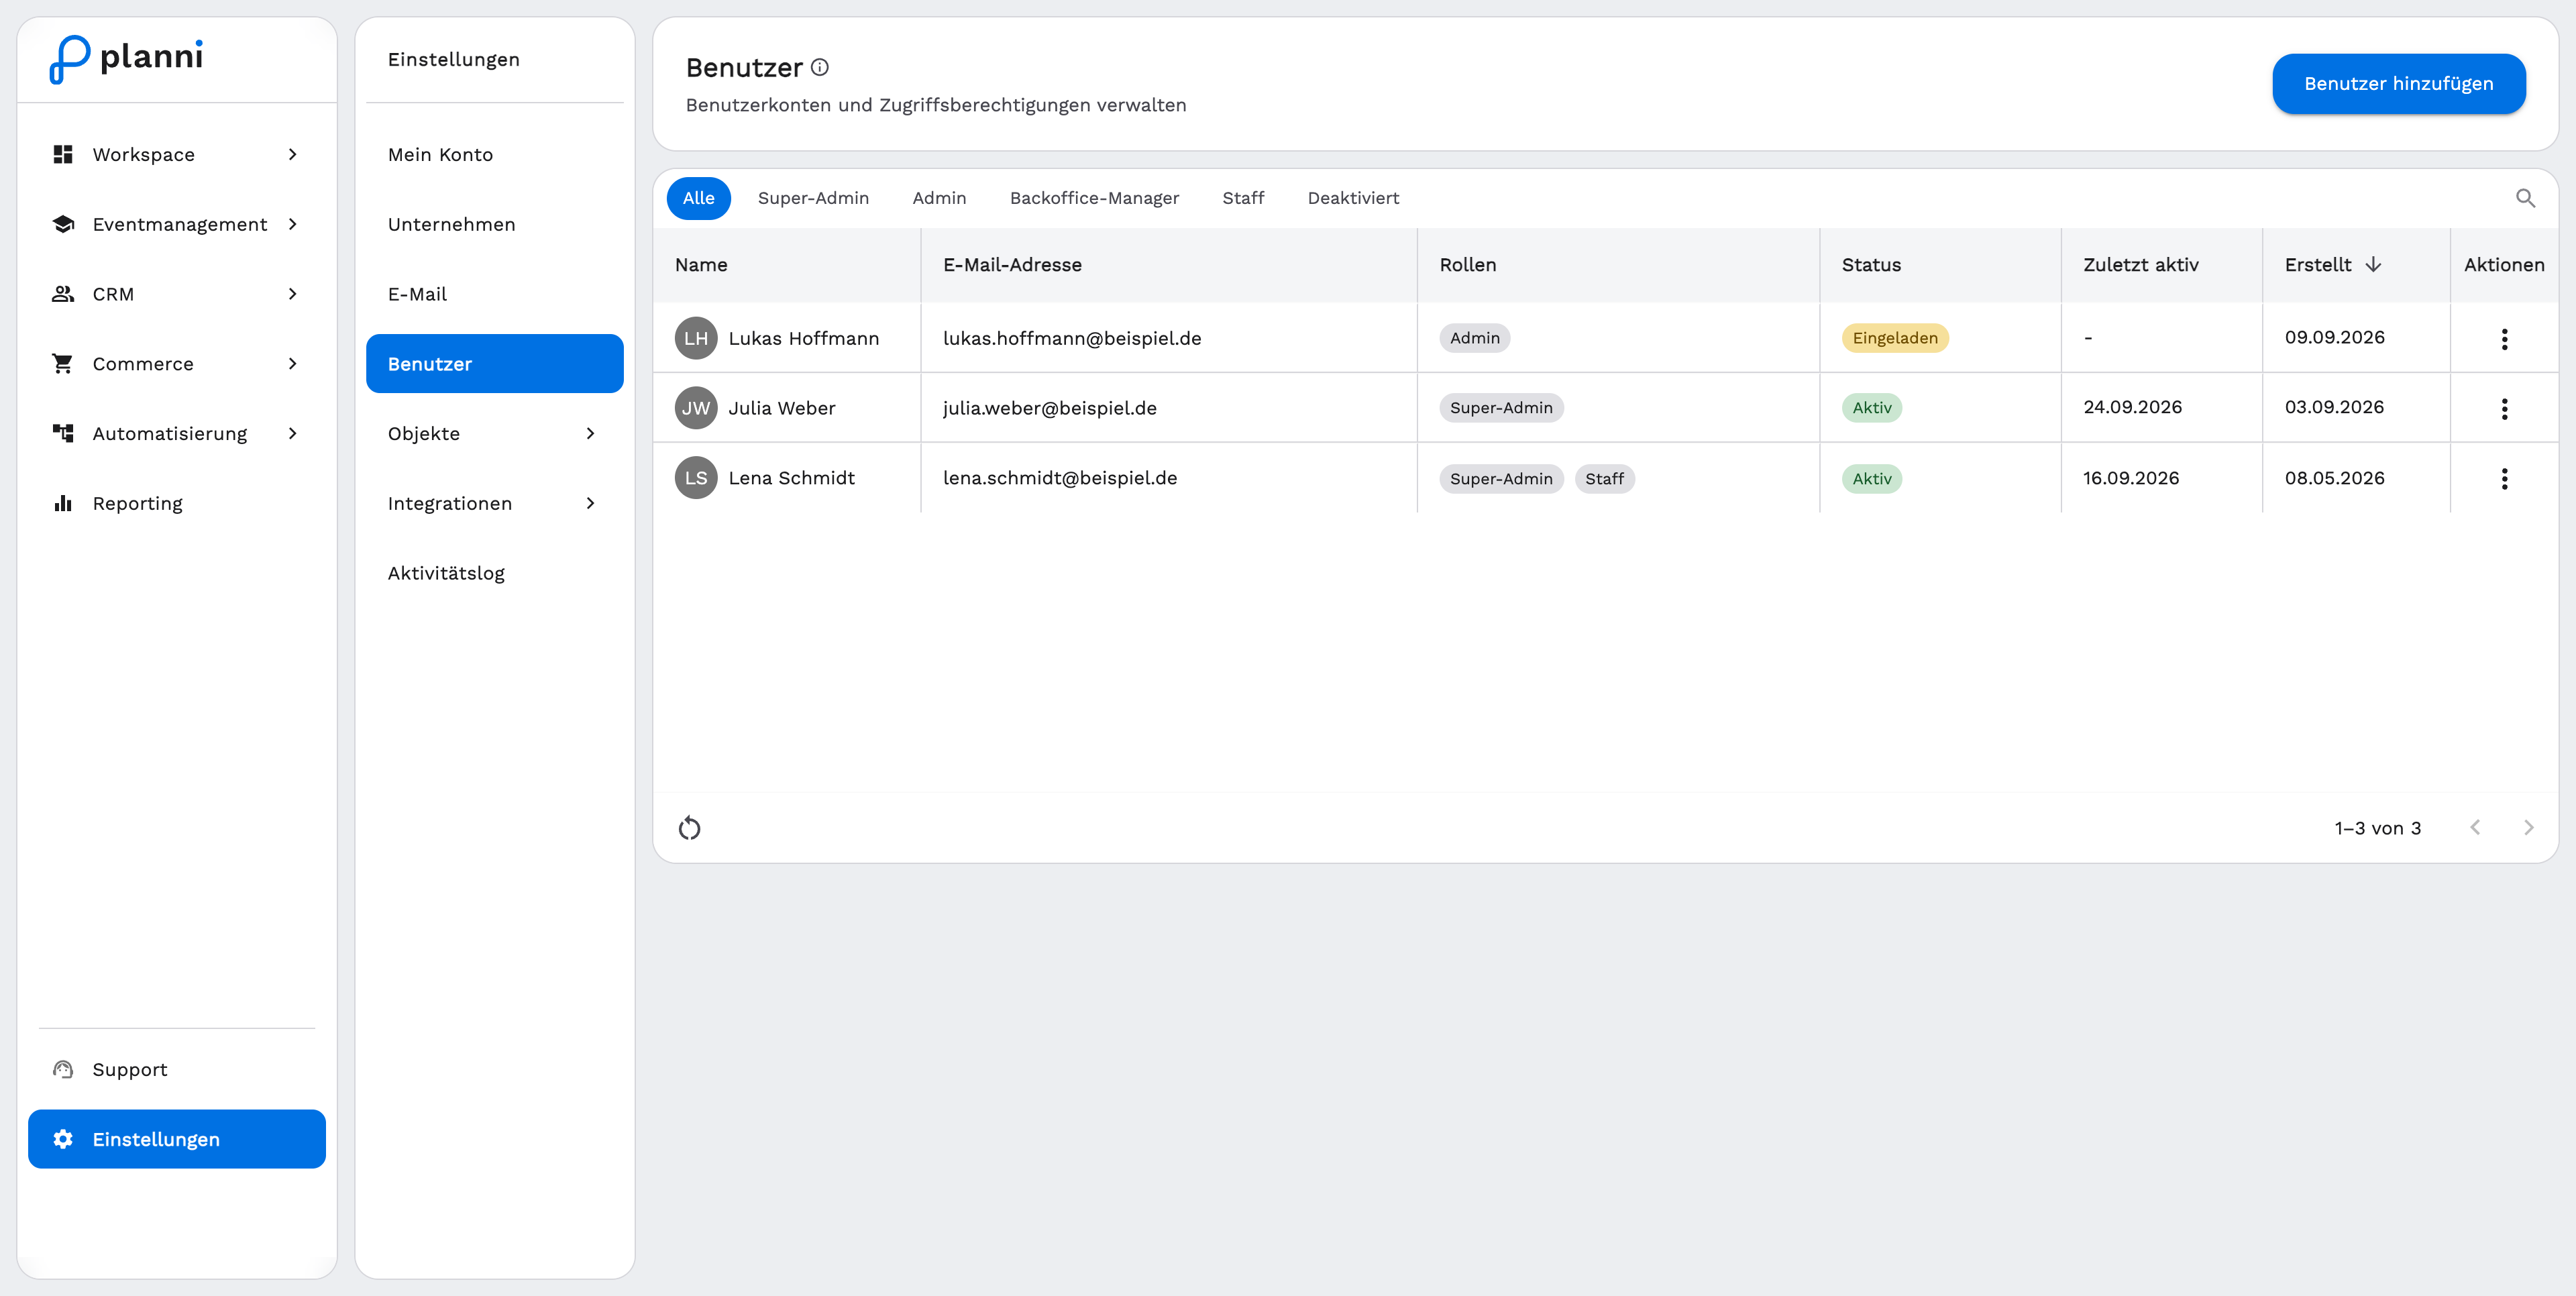
Task: Open the E-Mail settings page
Action: pos(494,294)
